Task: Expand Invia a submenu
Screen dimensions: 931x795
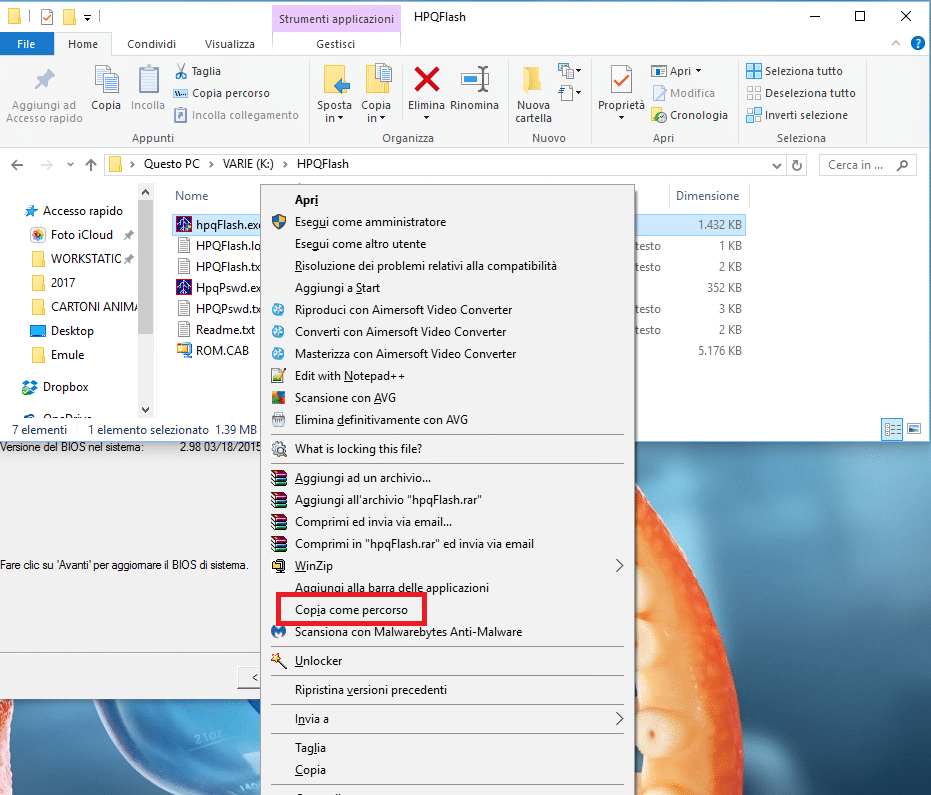Action: (619, 719)
